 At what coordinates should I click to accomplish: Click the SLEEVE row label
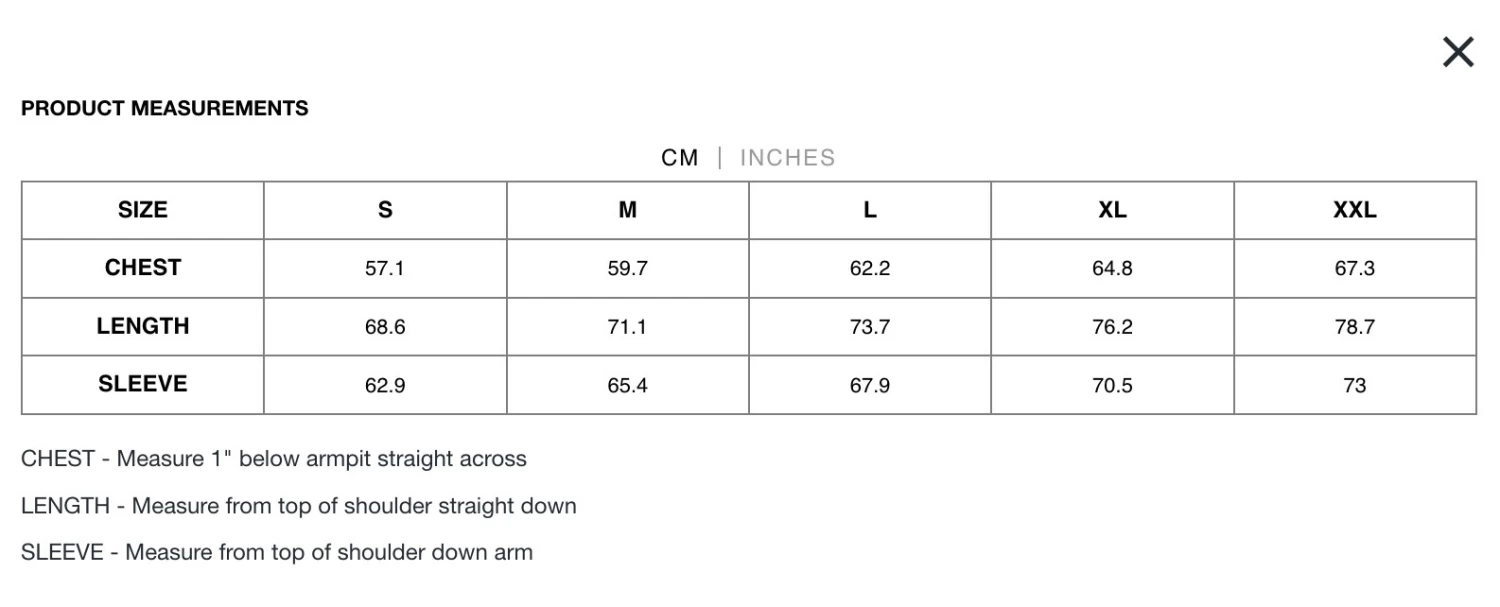point(143,384)
